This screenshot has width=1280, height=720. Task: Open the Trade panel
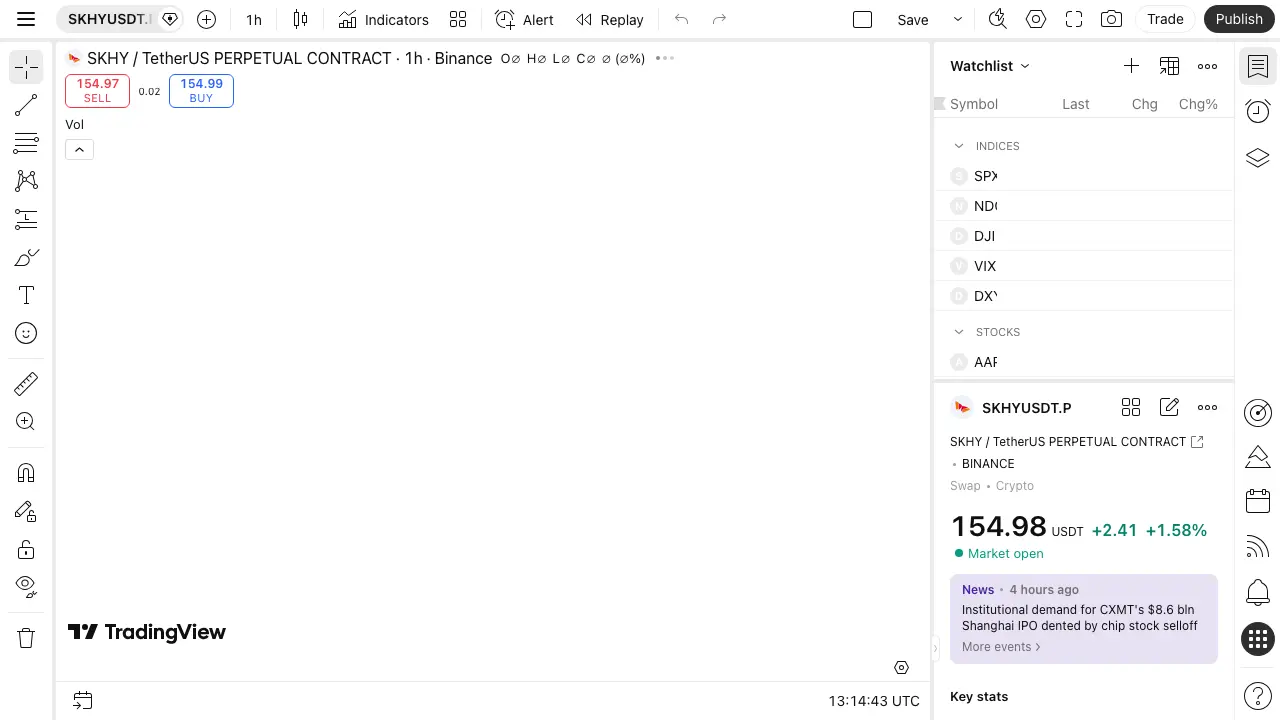pos(1165,19)
